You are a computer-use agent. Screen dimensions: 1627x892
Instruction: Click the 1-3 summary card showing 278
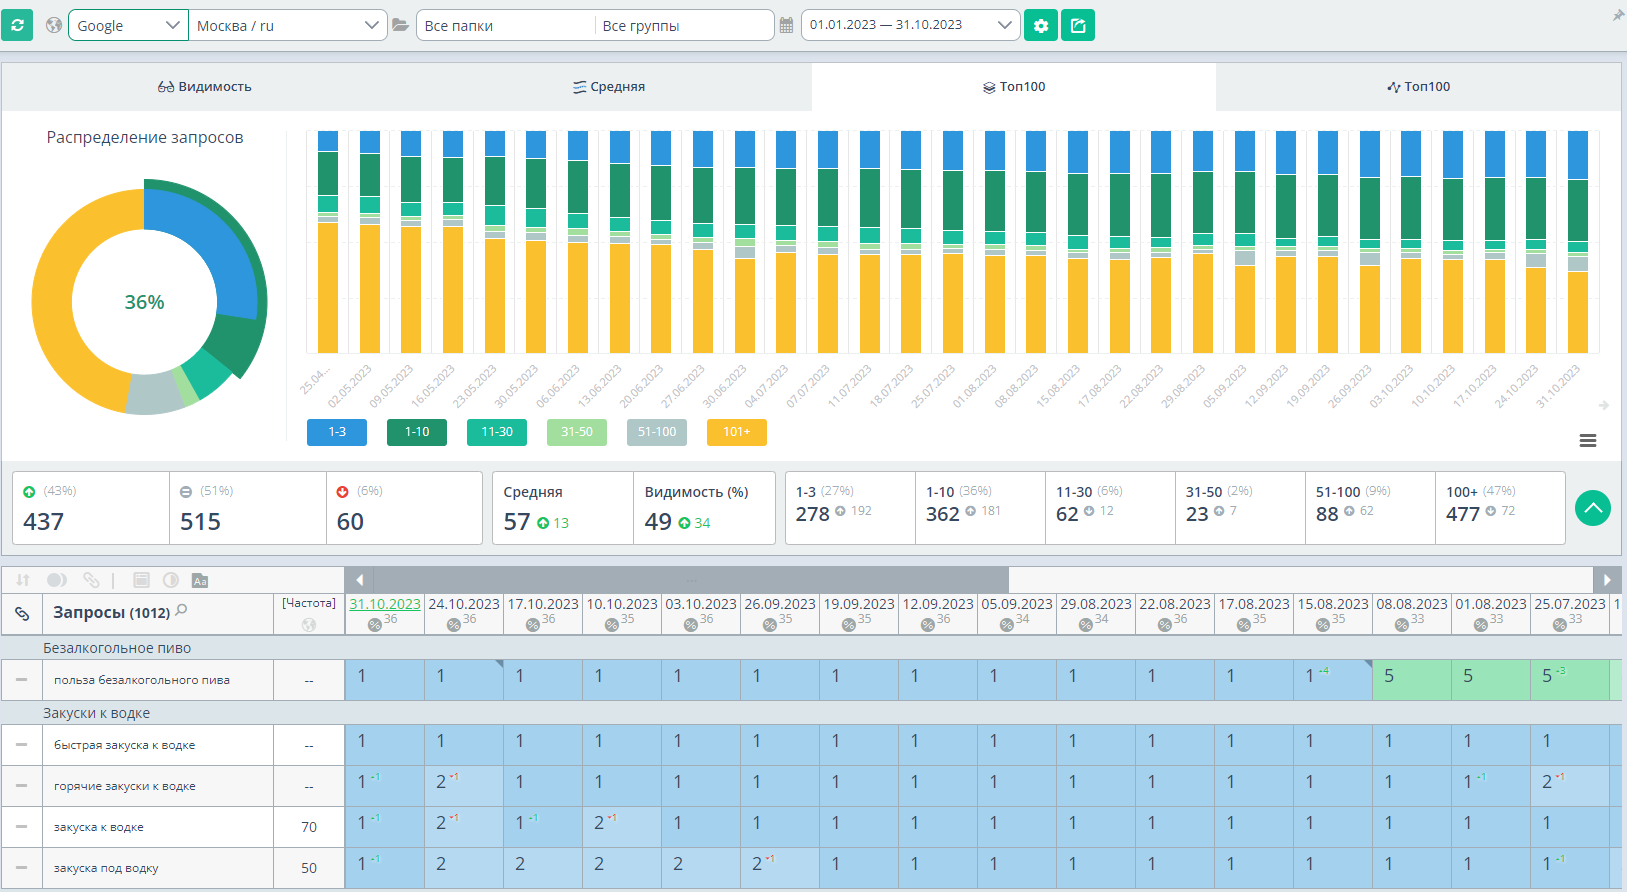[850, 508]
